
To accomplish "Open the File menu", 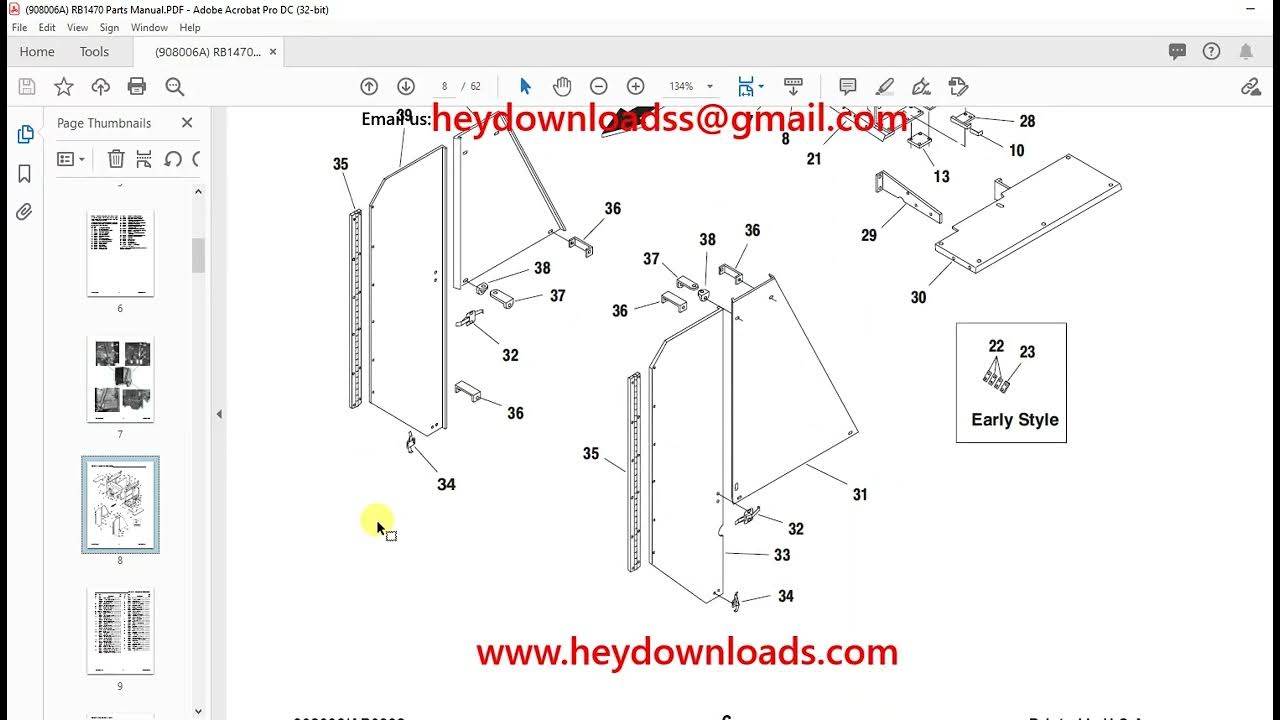I will pyautogui.click(x=19, y=28).
